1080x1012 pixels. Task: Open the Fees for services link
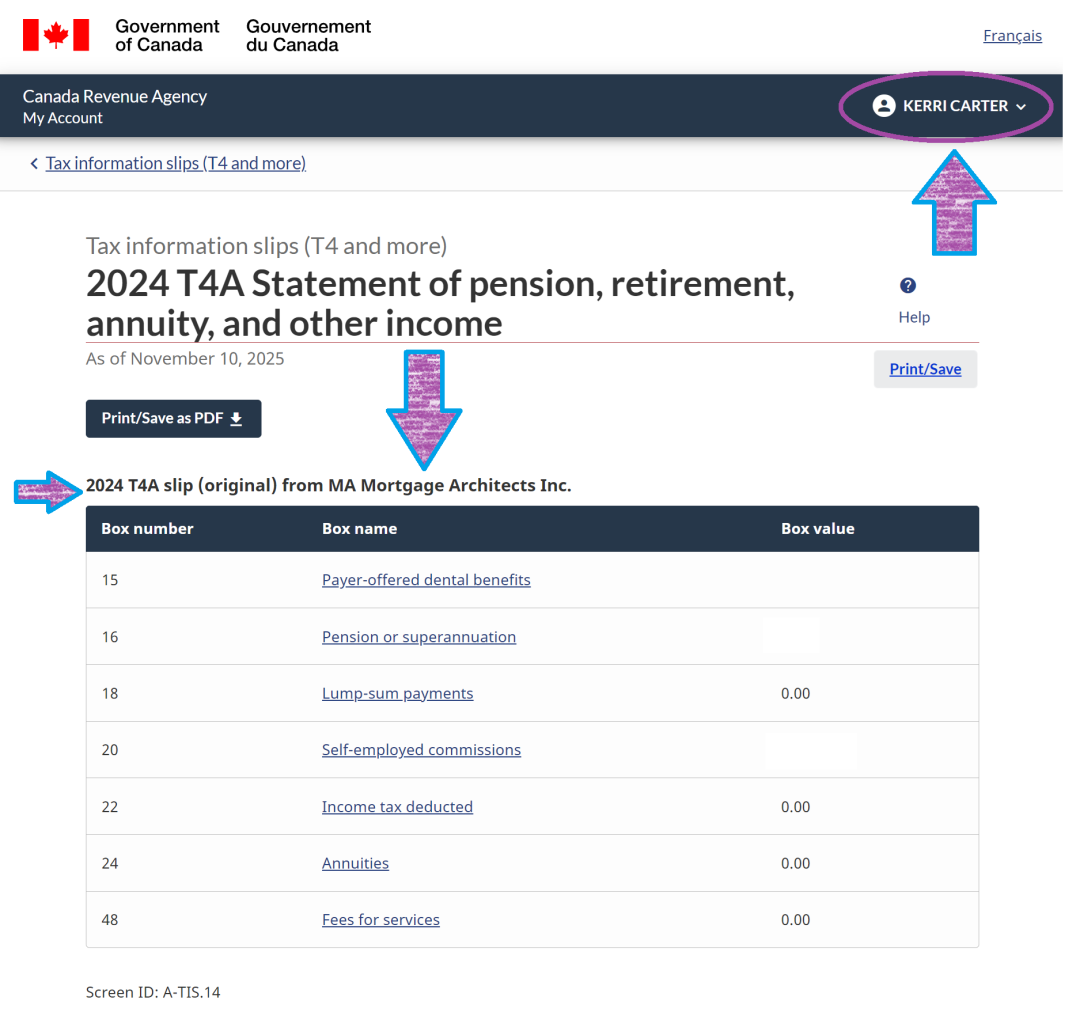tap(380, 920)
